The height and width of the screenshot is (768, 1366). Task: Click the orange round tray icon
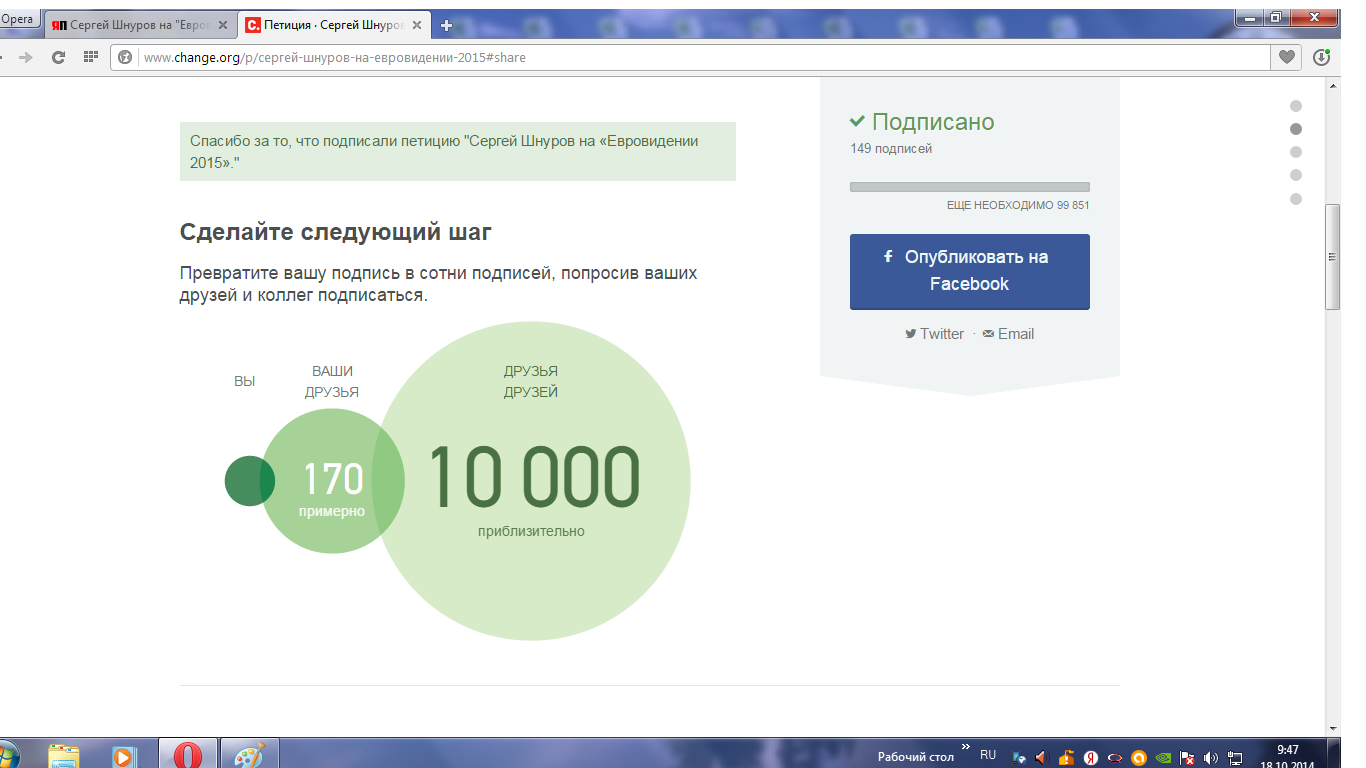pyautogui.click(x=1138, y=757)
